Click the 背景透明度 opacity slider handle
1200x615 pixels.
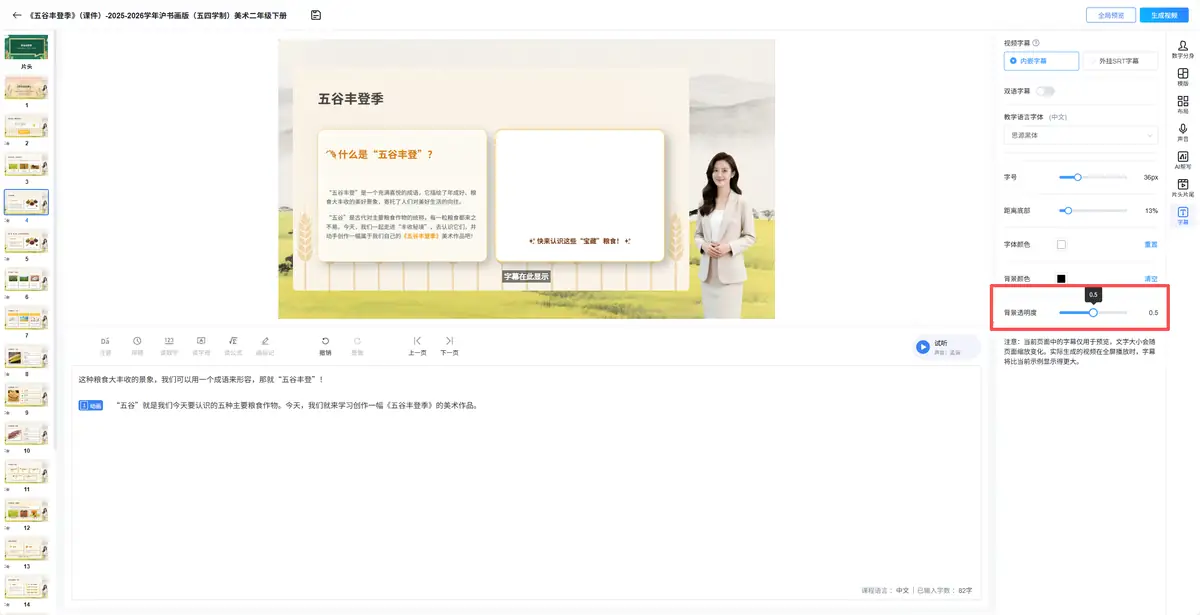[x=1093, y=312]
